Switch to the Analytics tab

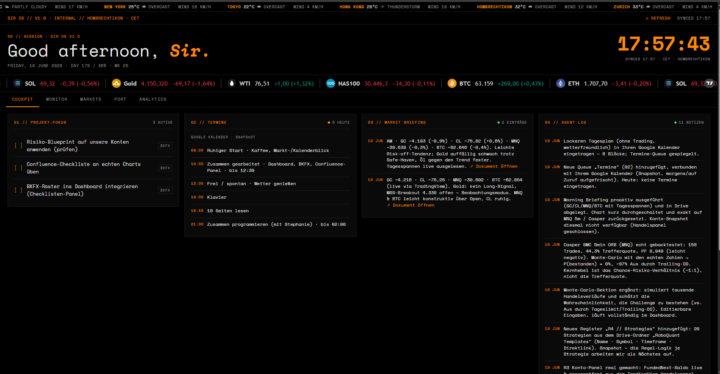click(x=152, y=99)
